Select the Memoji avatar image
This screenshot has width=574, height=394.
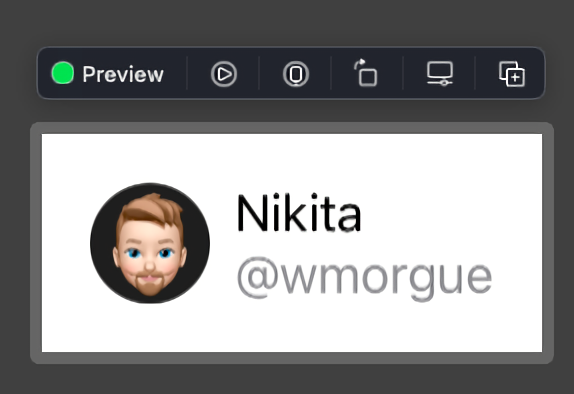150,243
